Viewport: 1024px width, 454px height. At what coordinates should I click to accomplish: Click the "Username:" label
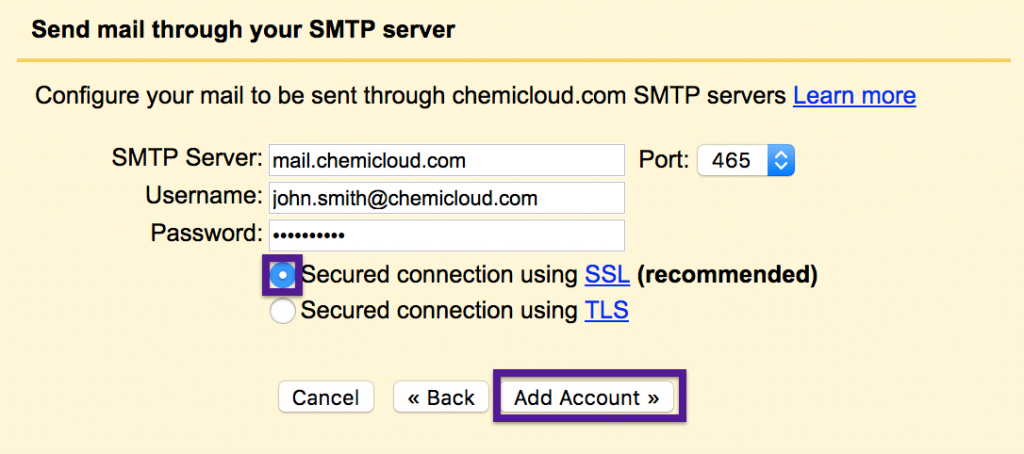(203, 196)
